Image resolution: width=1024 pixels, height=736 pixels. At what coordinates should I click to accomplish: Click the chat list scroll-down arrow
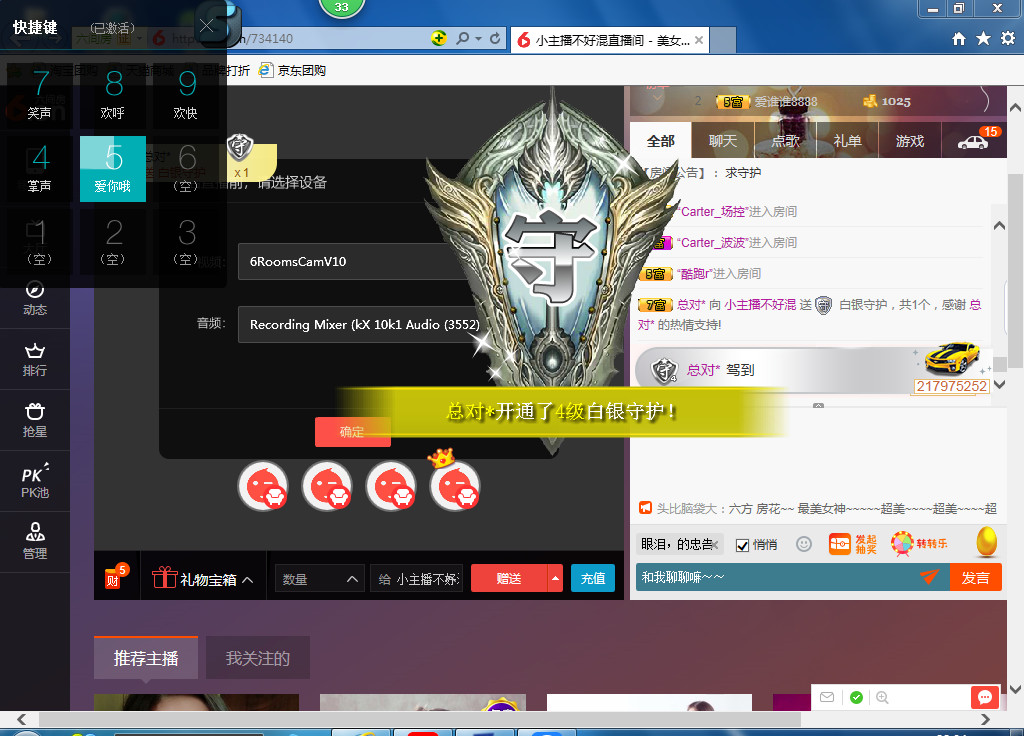(999, 385)
